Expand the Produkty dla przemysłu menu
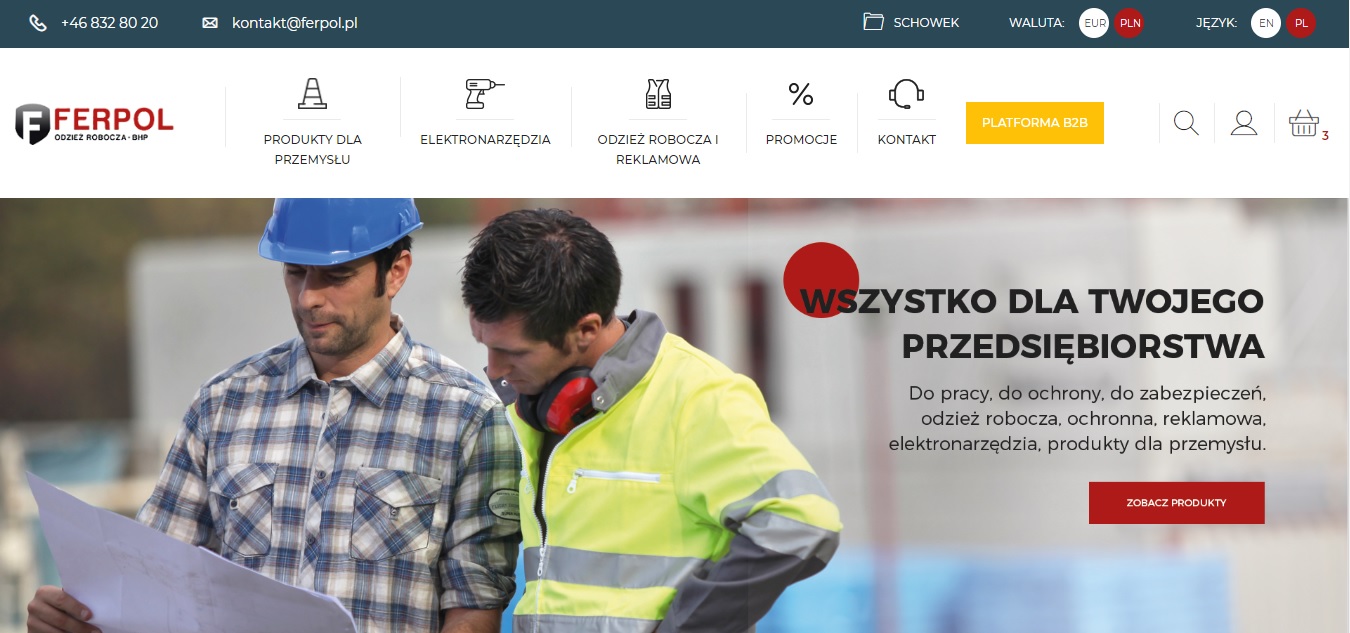 coord(312,149)
